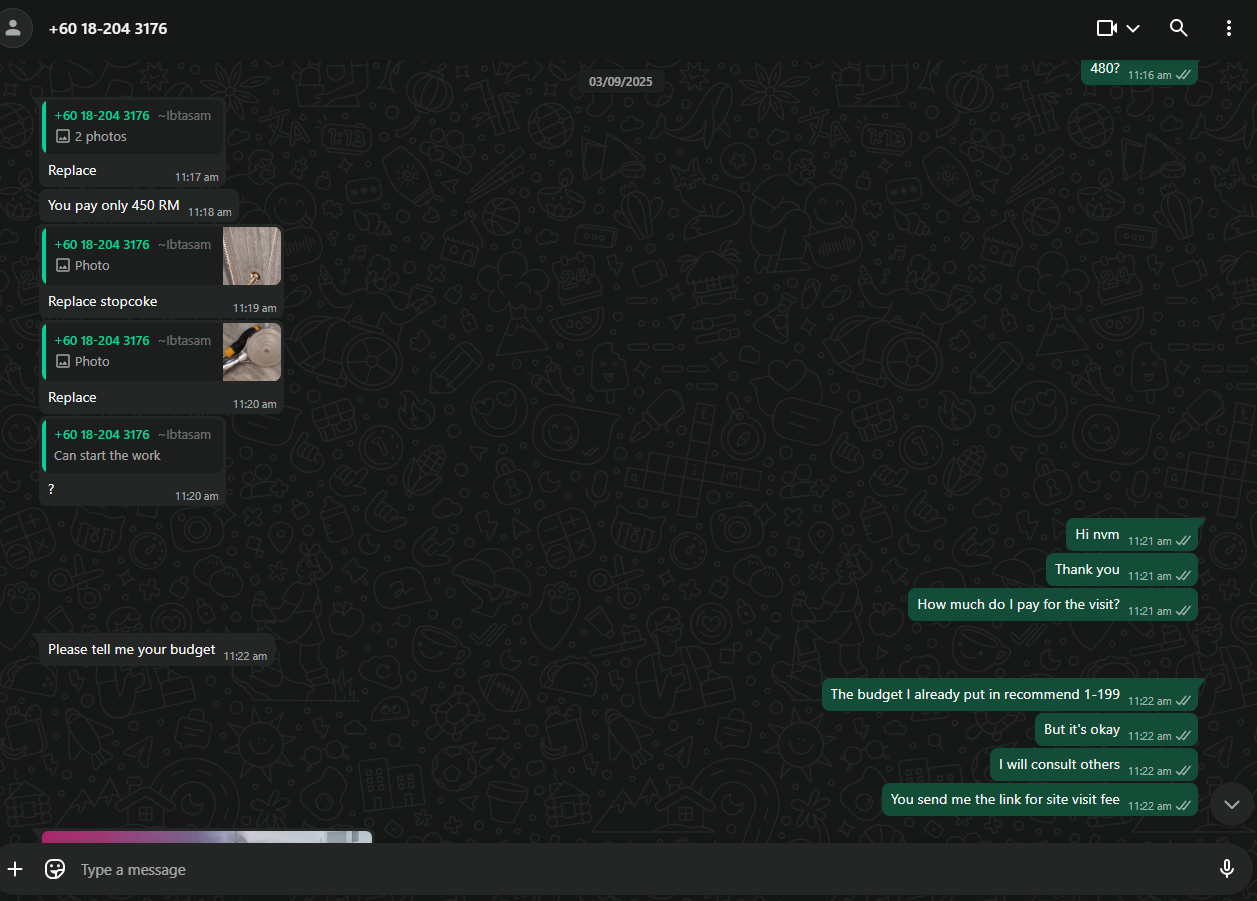Select the 'Hi nvm' message

click(1131, 535)
